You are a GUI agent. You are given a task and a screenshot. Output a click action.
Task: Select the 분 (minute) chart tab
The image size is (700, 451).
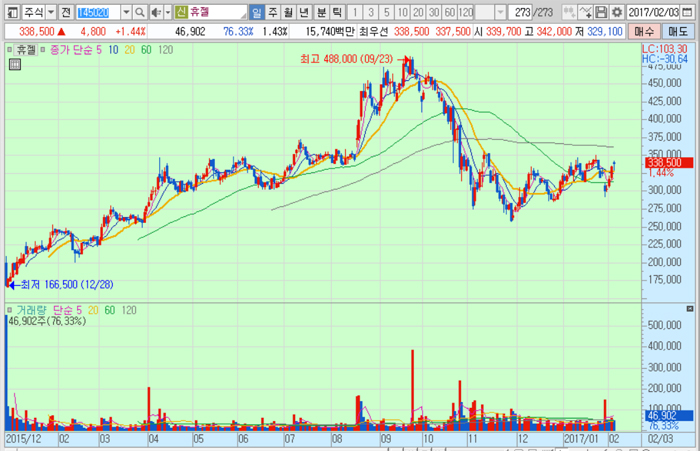pyautogui.click(x=321, y=13)
